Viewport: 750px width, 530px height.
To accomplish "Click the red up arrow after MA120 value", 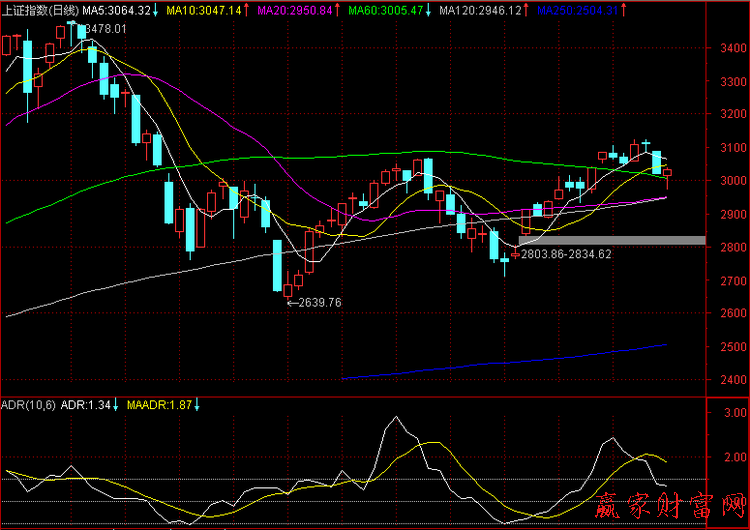I will click(x=527, y=10).
